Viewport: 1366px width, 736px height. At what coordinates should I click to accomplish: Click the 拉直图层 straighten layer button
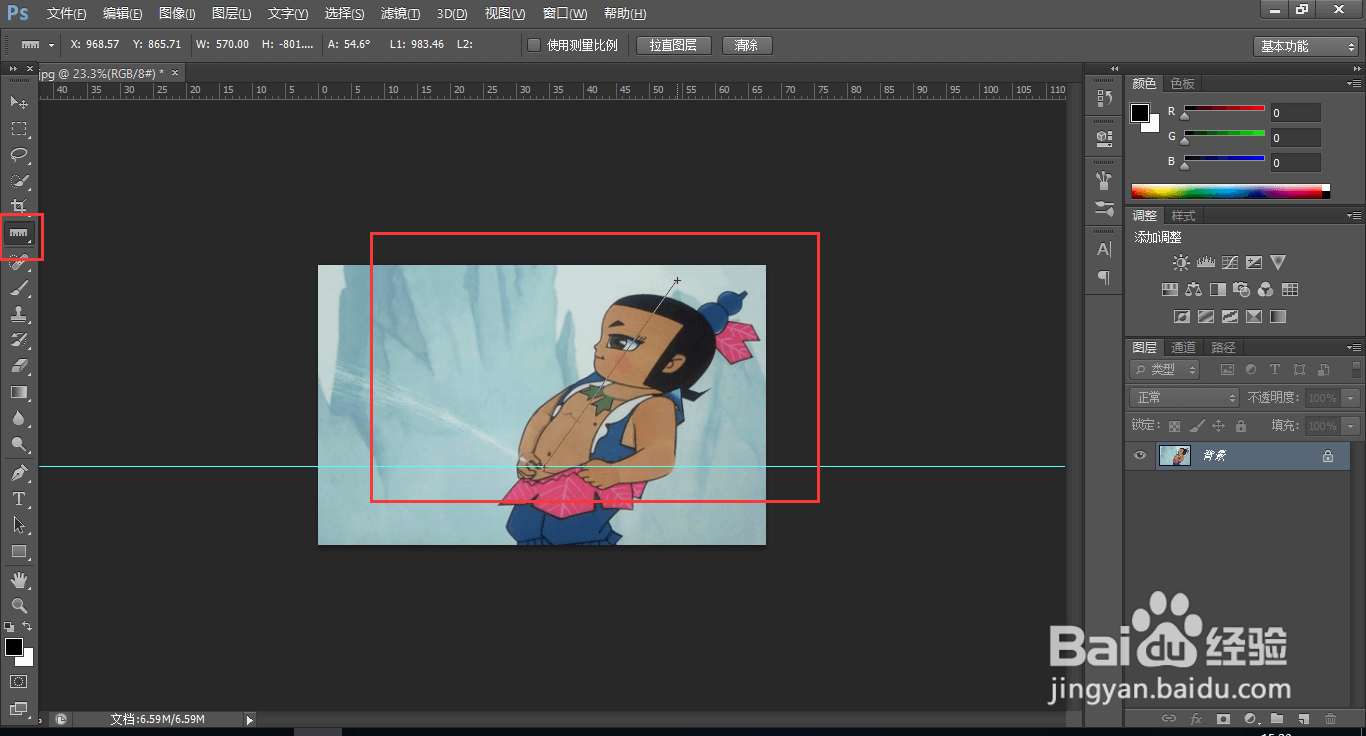(673, 46)
